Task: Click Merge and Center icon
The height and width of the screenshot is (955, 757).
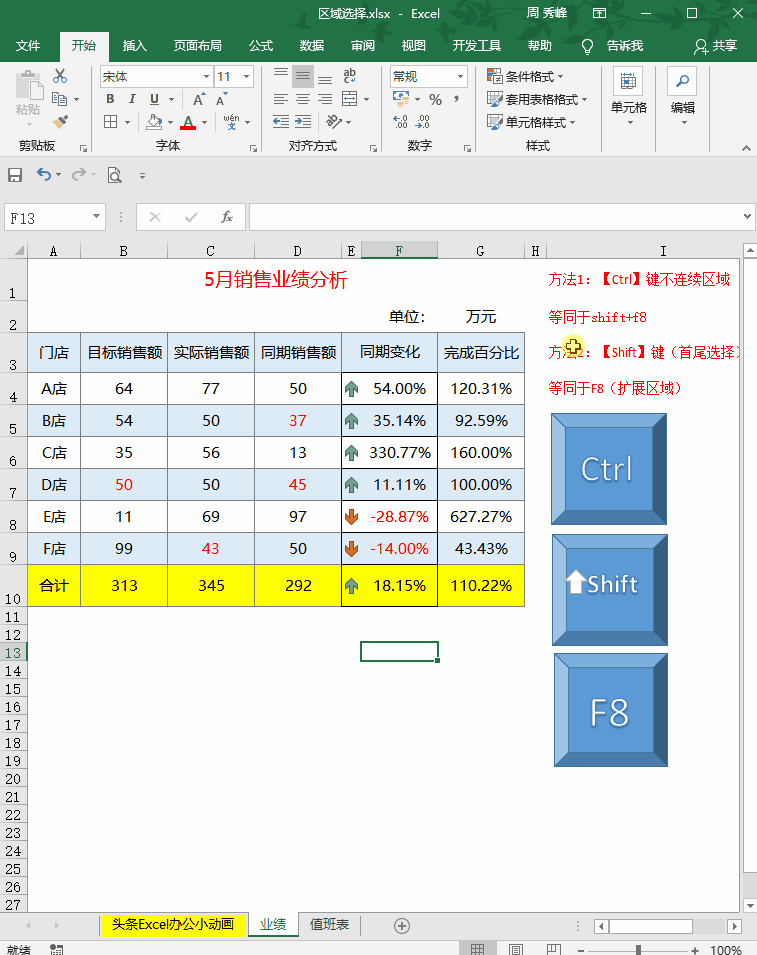Action: pyautogui.click(x=350, y=99)
